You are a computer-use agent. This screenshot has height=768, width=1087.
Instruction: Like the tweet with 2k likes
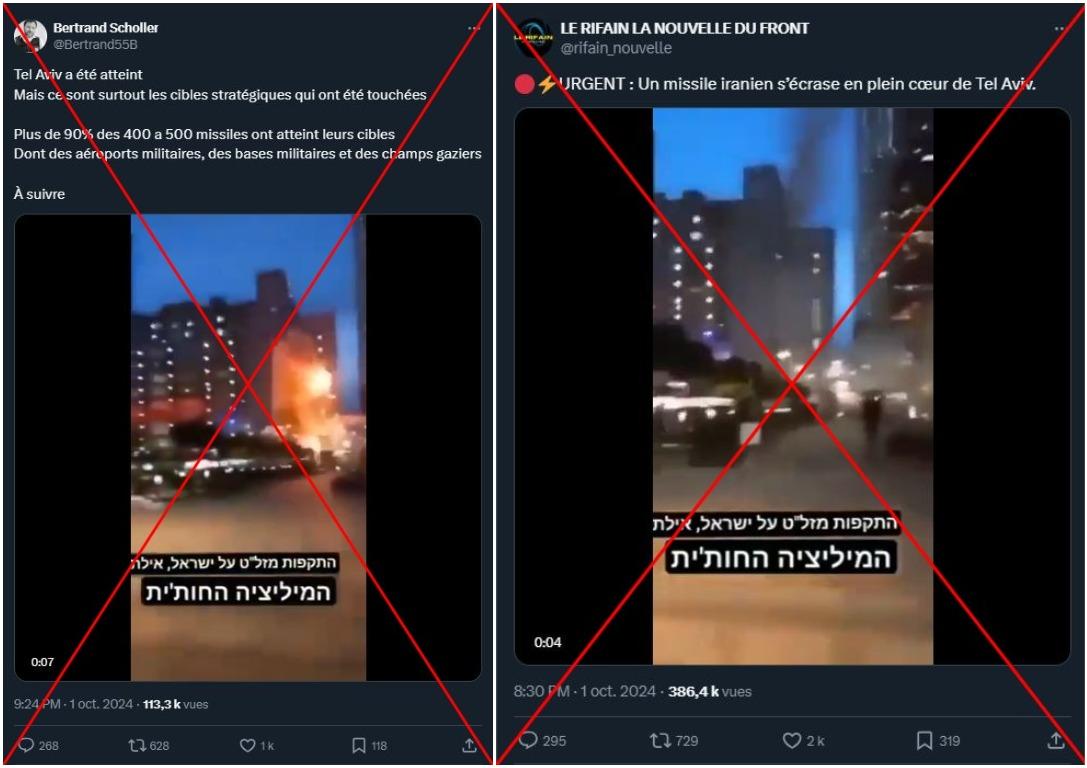pos(792,740)
